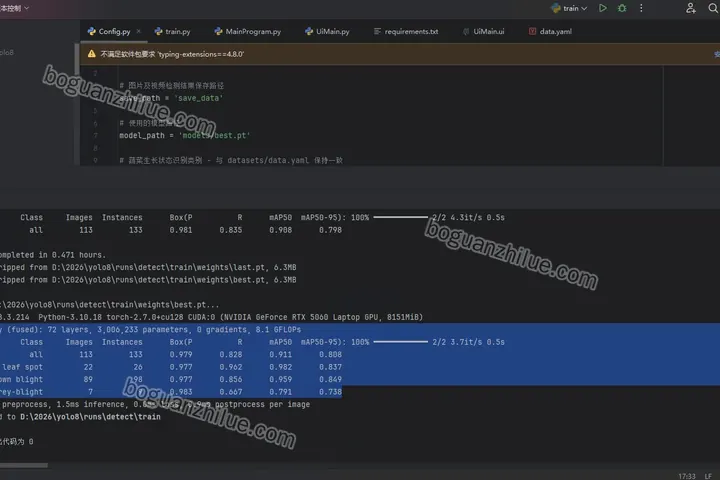Viewport: 720px width, 480px height.
Task: Click the console horizontal scrollbar thumb
Action: tap(24, 465)
